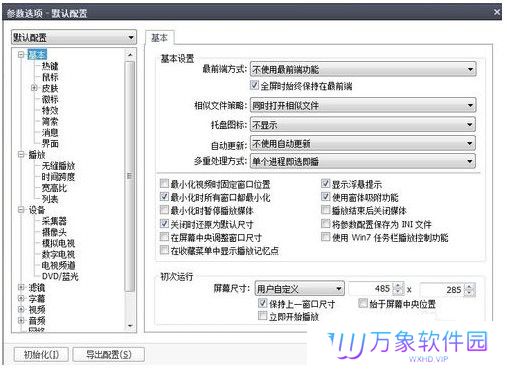The width and height of the screenshot is (507, 371).
Task: Select 消息 in the settings tree
Action: (x=50, y=132)
